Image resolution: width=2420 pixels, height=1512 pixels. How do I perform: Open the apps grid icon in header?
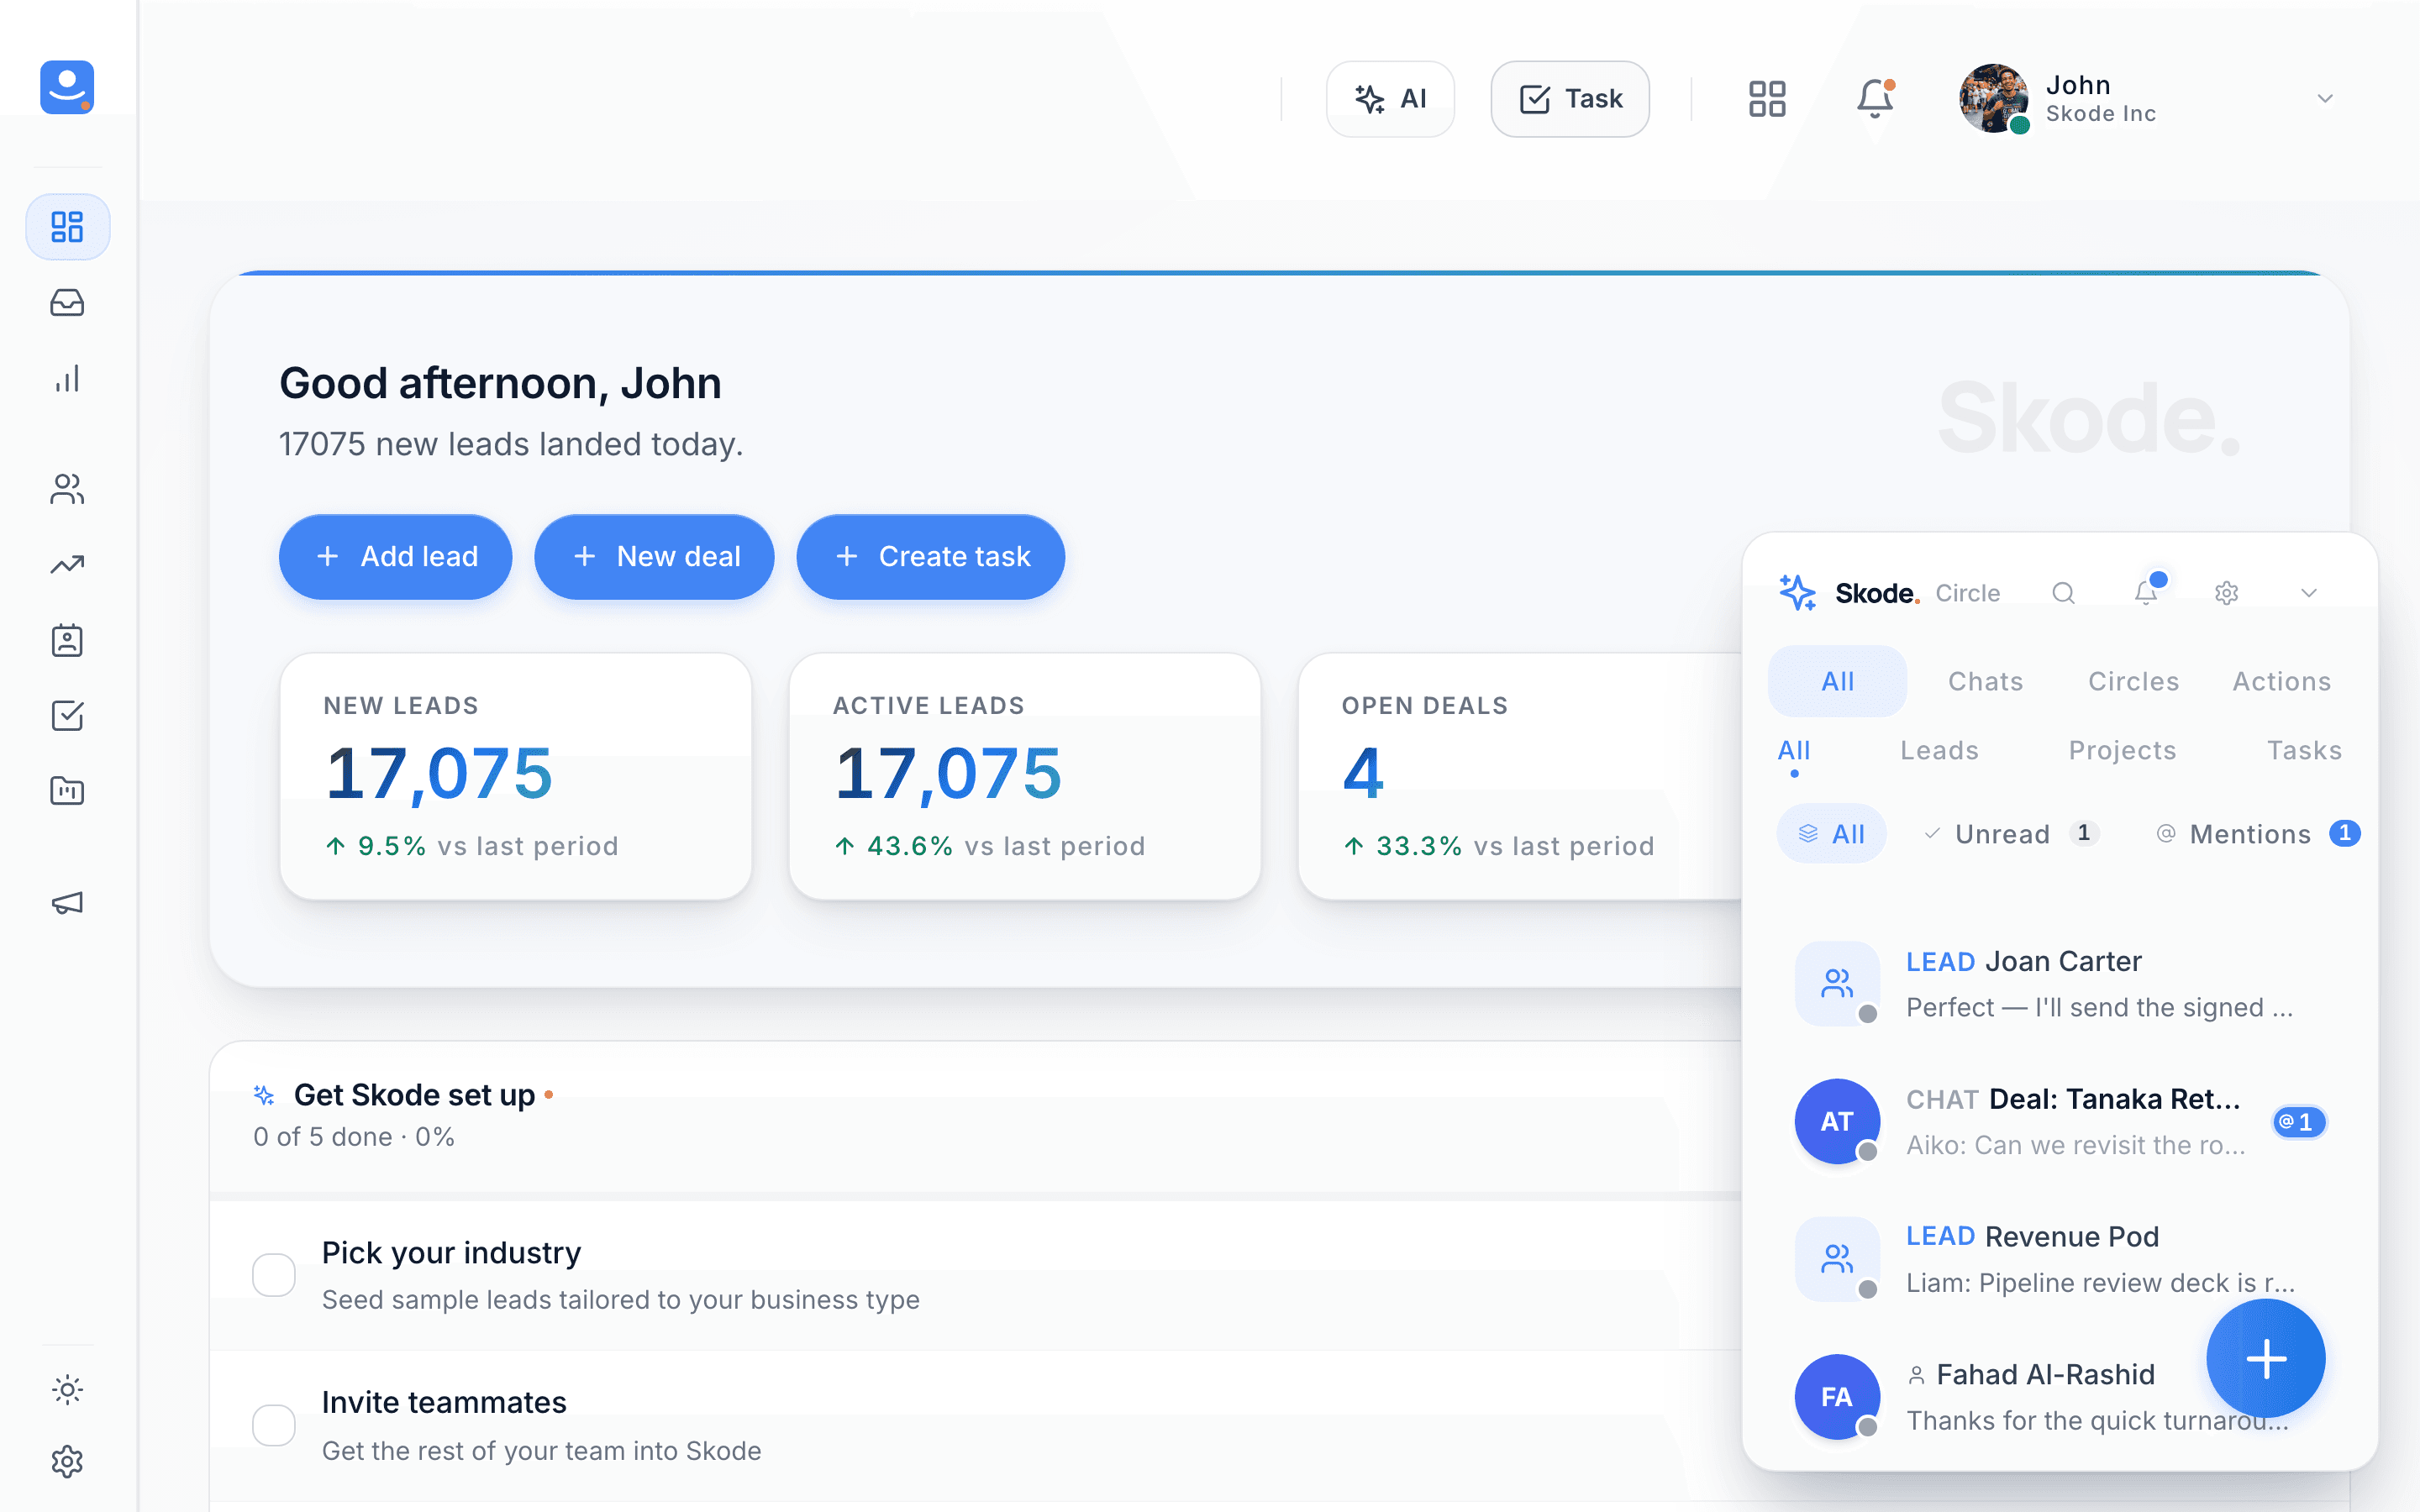pos(1767,98)
